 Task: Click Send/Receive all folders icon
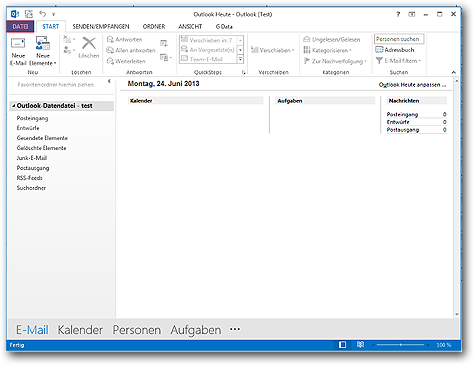pyautogui.click(x=29, y=14)
